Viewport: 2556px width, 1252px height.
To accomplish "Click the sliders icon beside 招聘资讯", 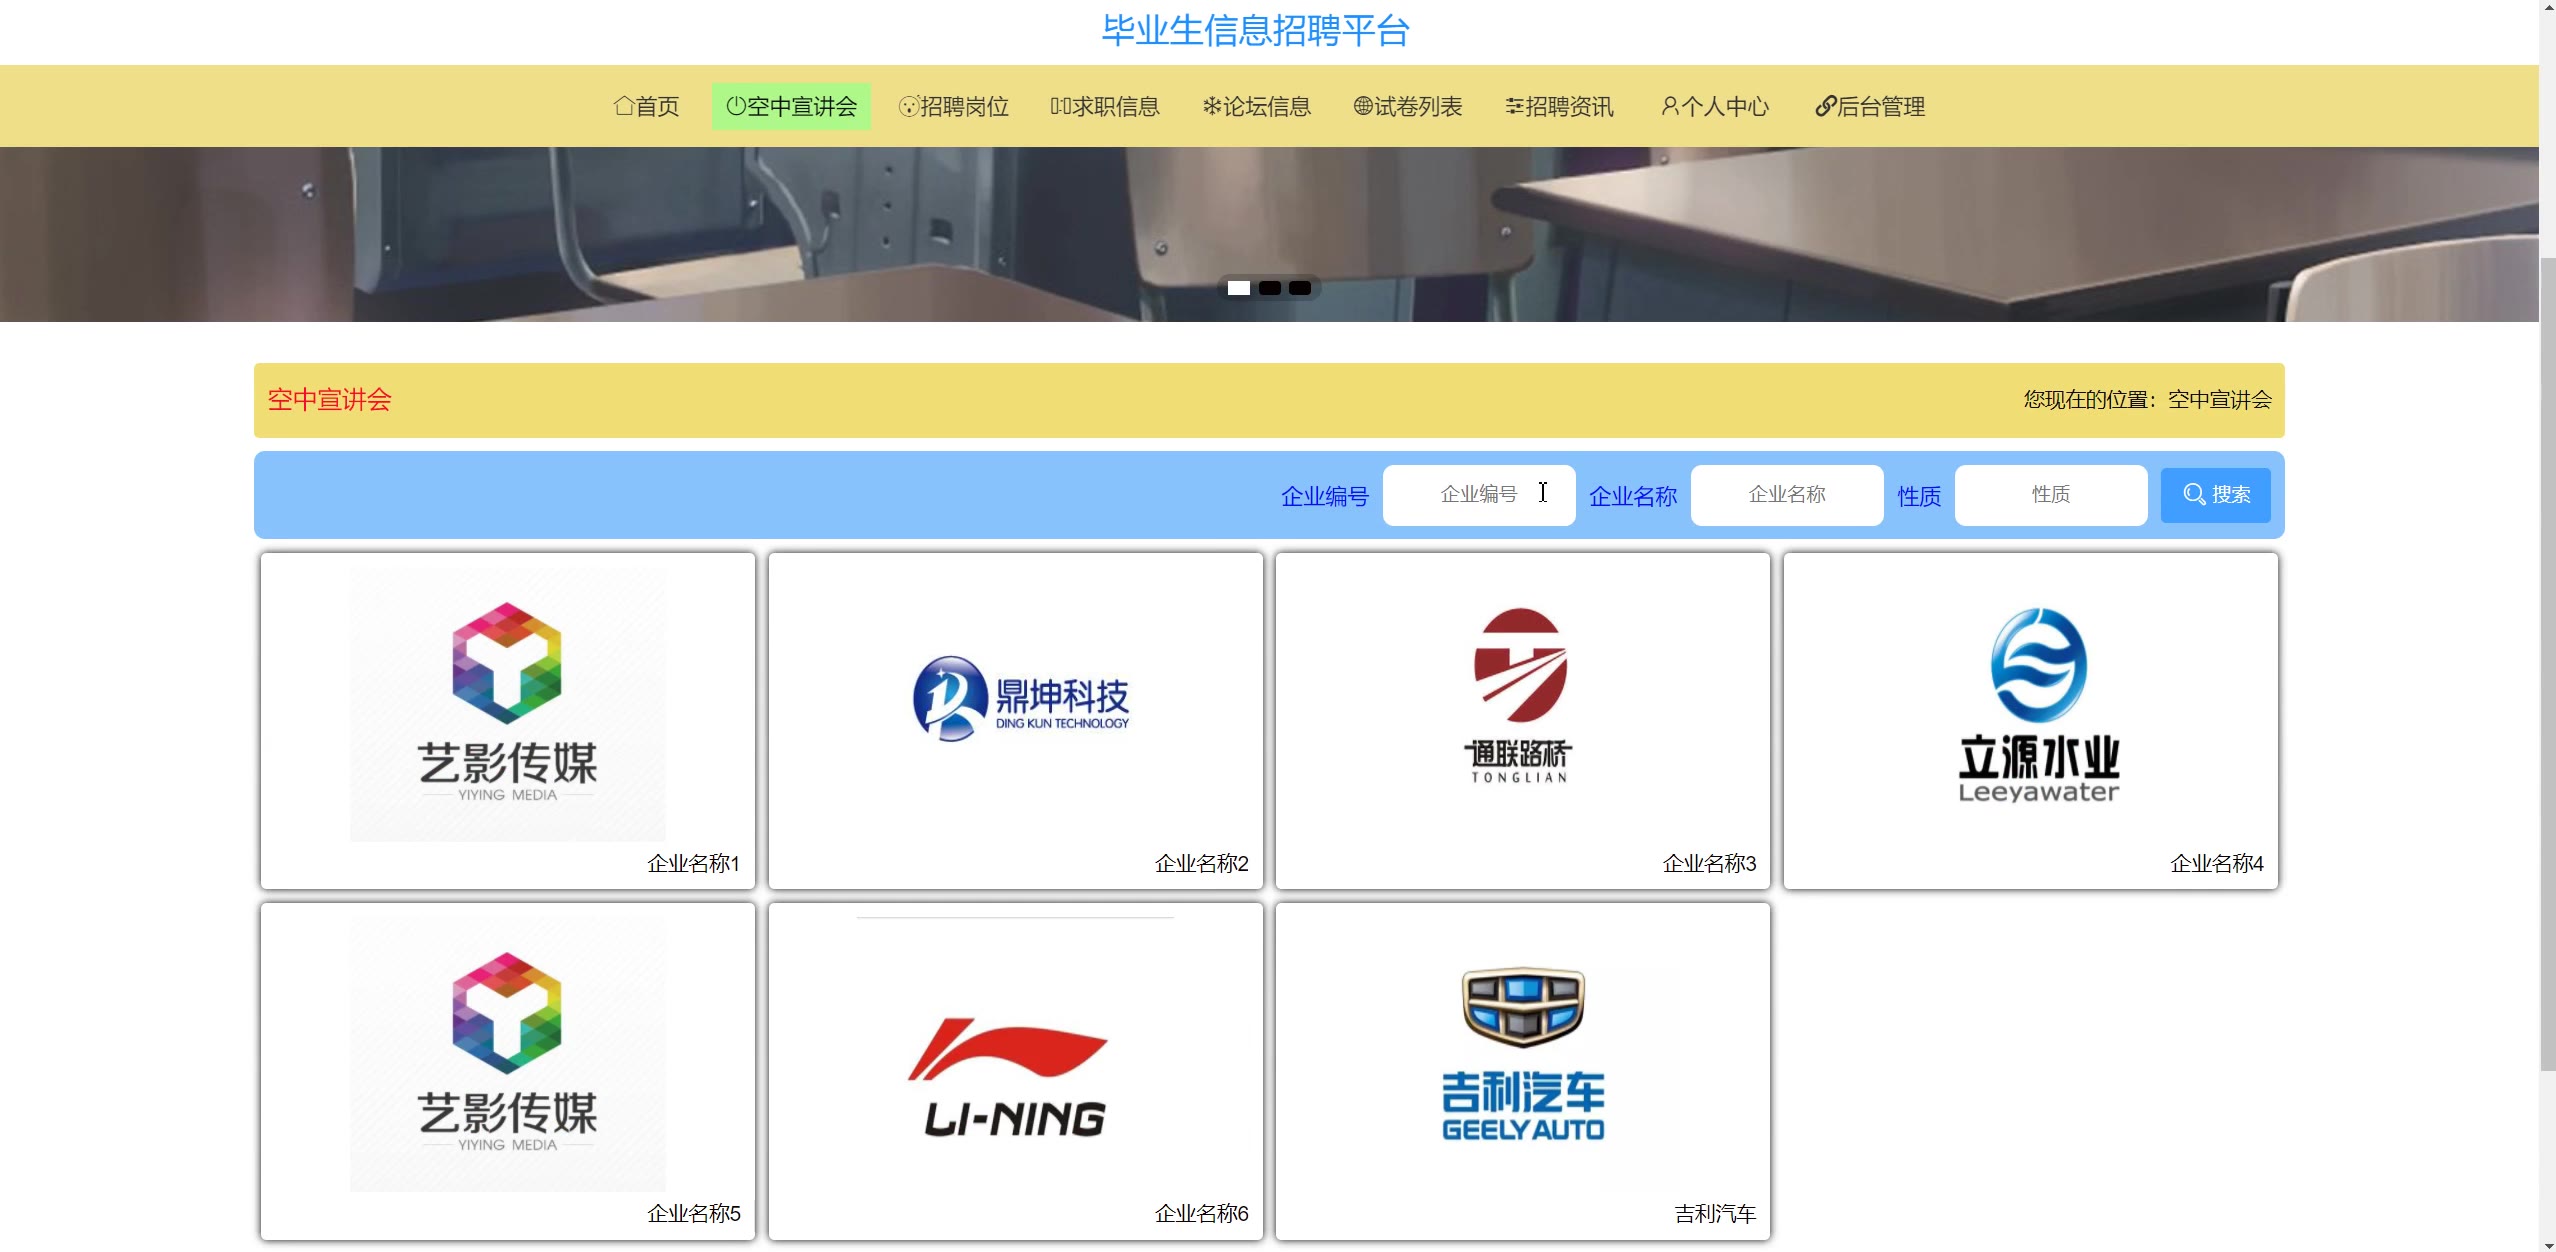I will click(x=1515, y=105).
